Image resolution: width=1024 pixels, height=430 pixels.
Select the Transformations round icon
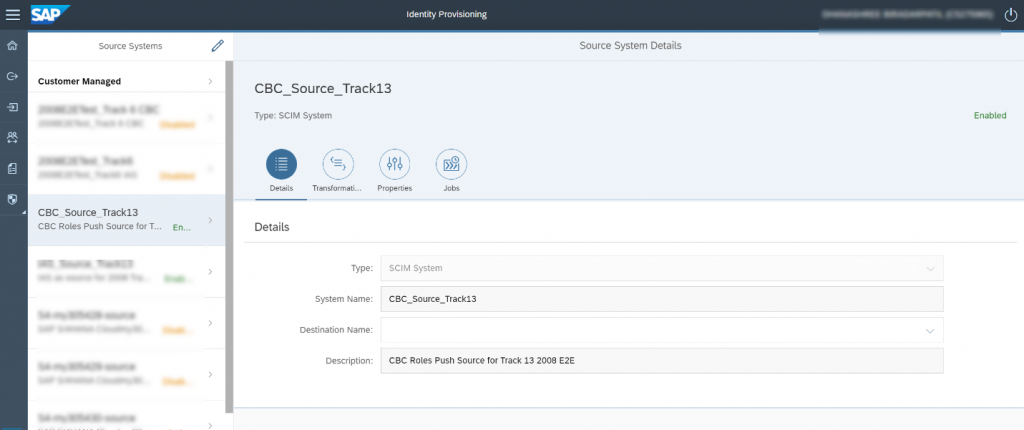(x=338, y=165)
